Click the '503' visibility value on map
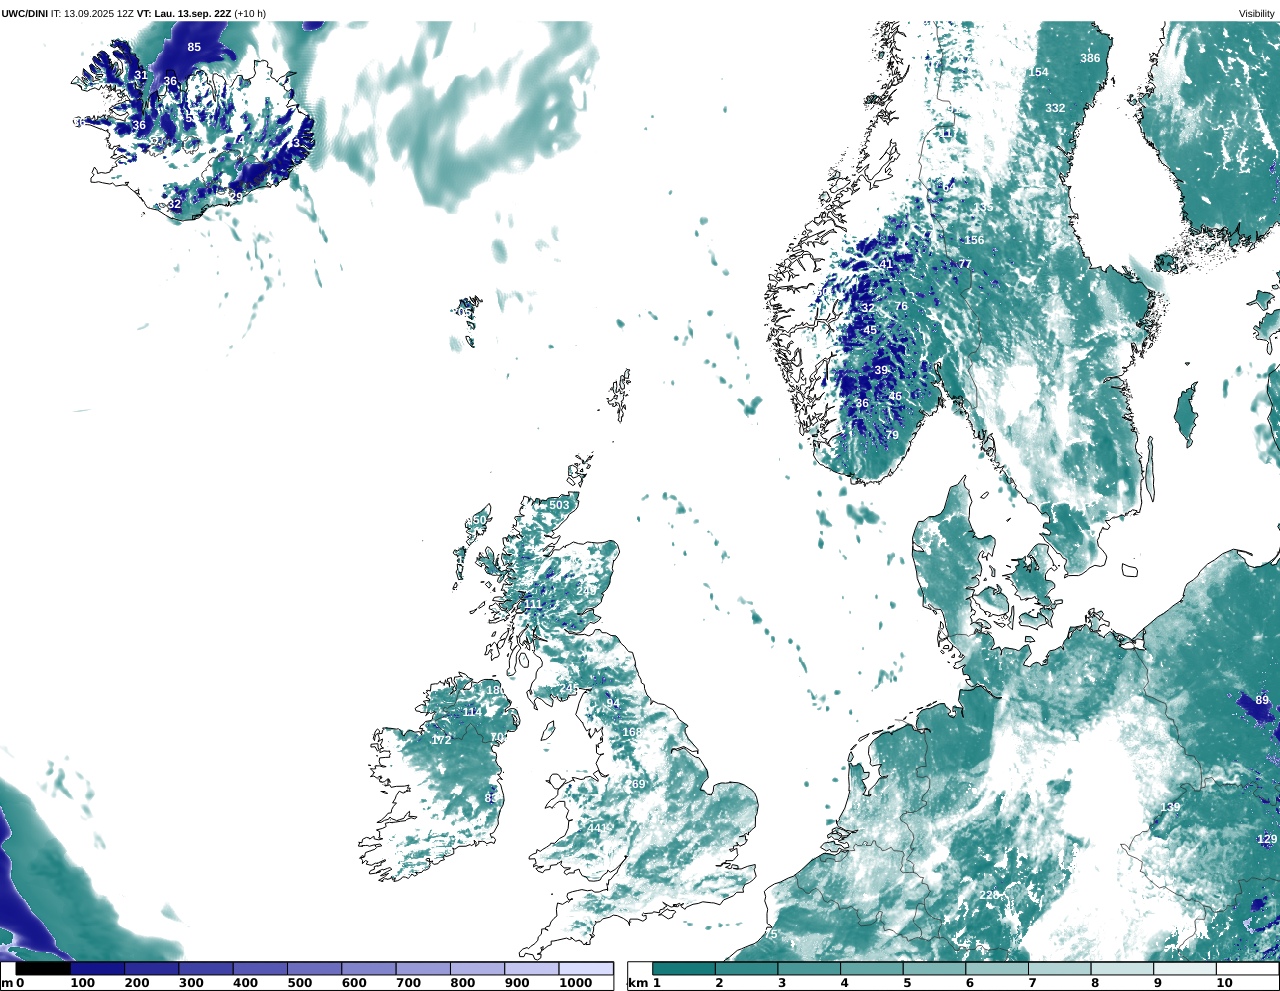The width and height of the screenshot is (1280, 991). pyautogui.click(x=559, y=505)
